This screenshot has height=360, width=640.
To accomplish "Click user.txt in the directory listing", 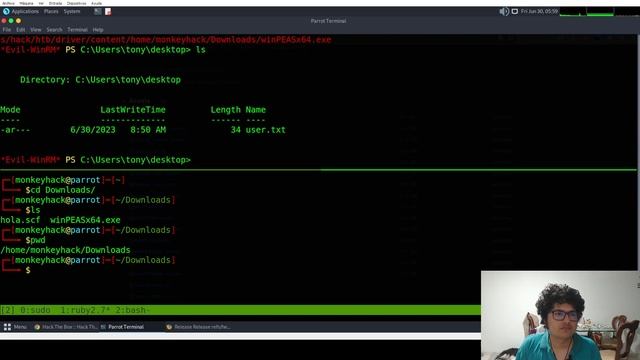I will [x=265, y=130].
